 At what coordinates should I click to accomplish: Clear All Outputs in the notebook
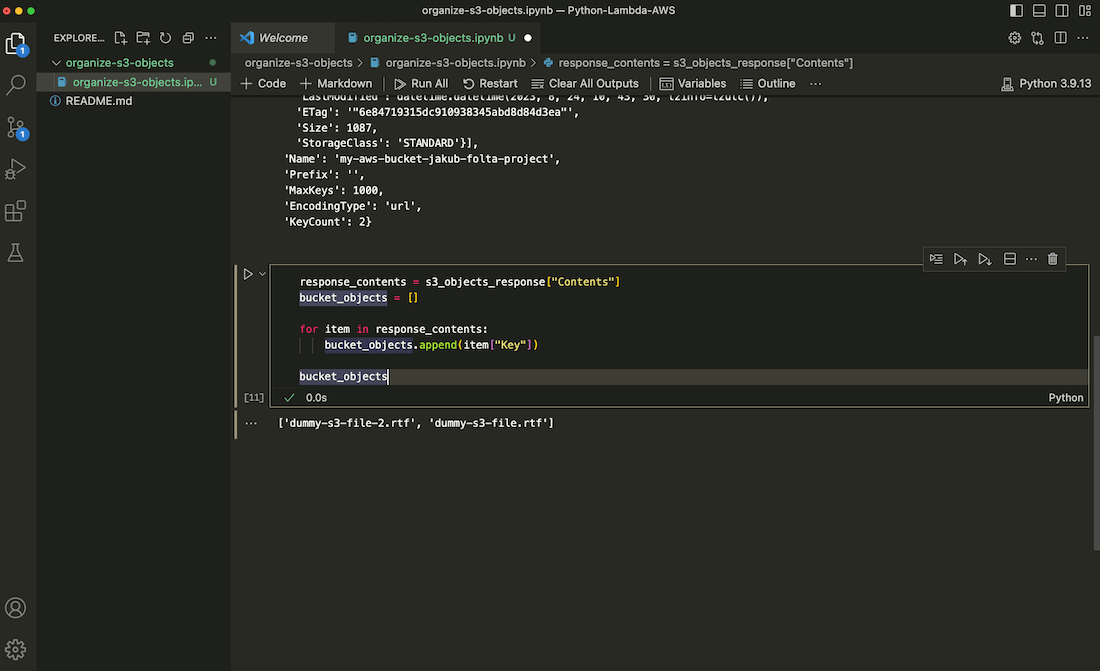click(584, 84)
